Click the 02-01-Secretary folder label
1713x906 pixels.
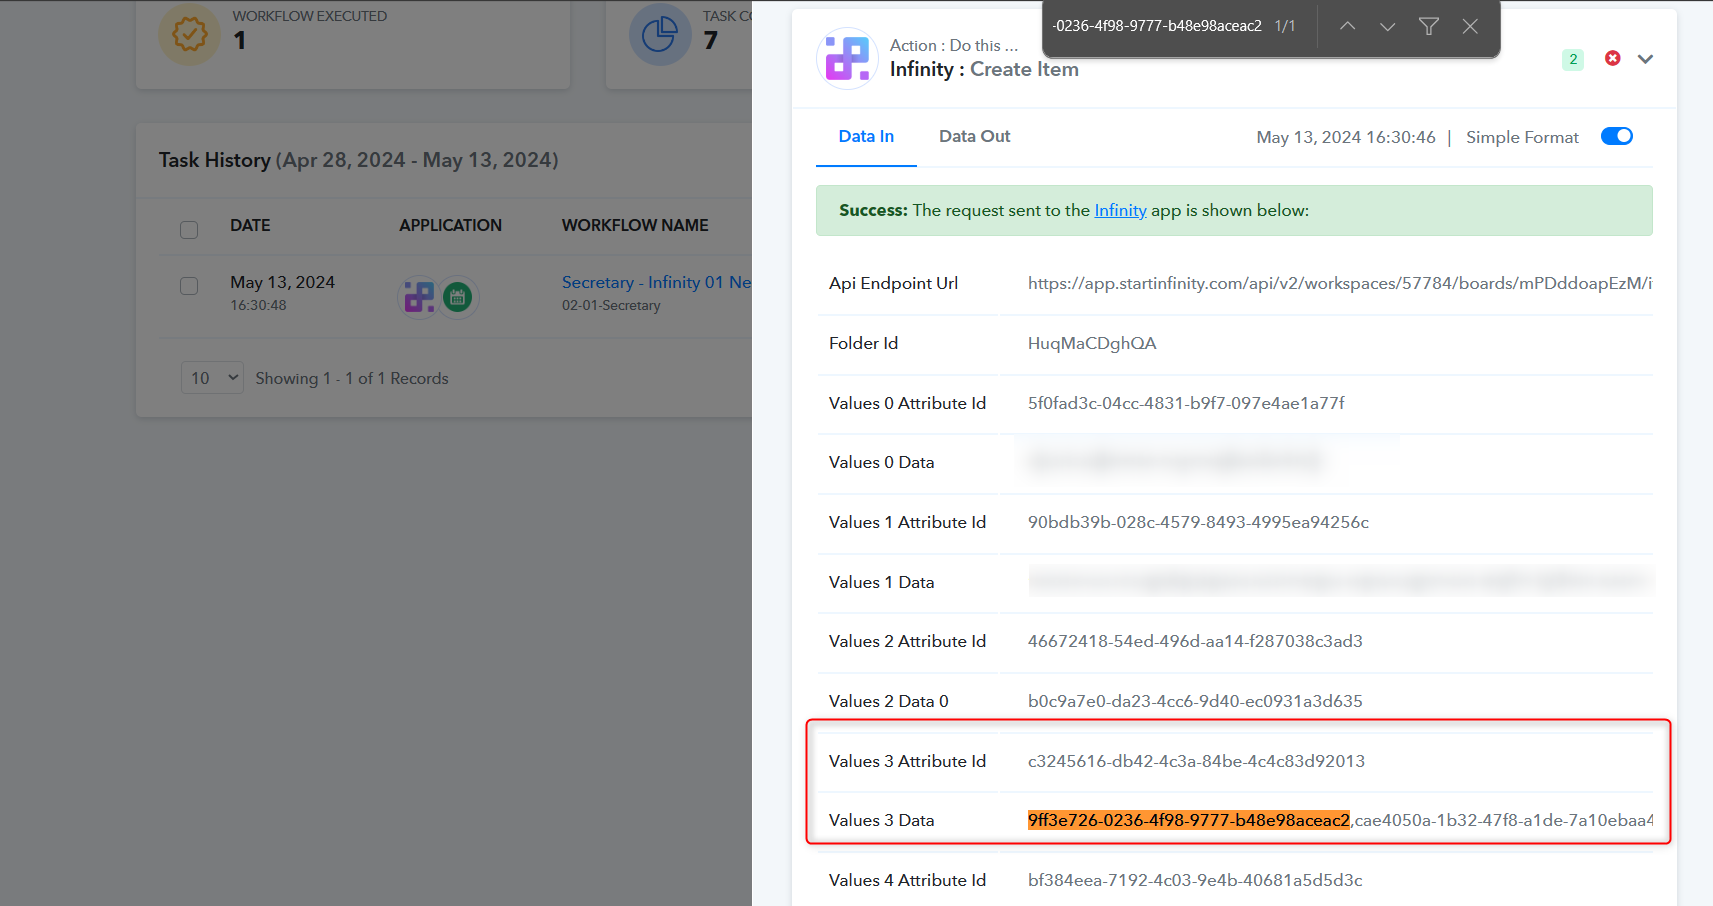(611, 306)
